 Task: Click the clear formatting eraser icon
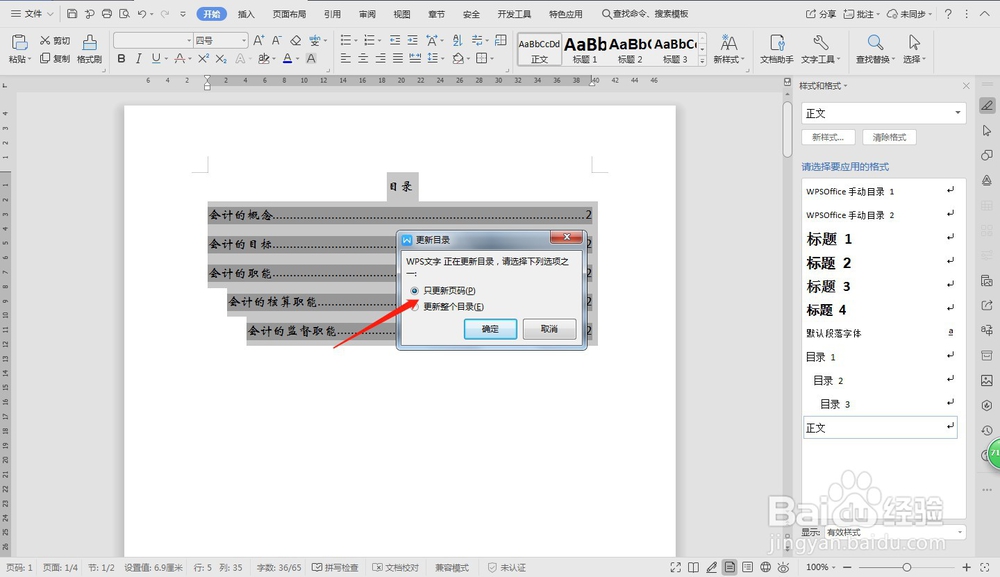tap(295, 40)
